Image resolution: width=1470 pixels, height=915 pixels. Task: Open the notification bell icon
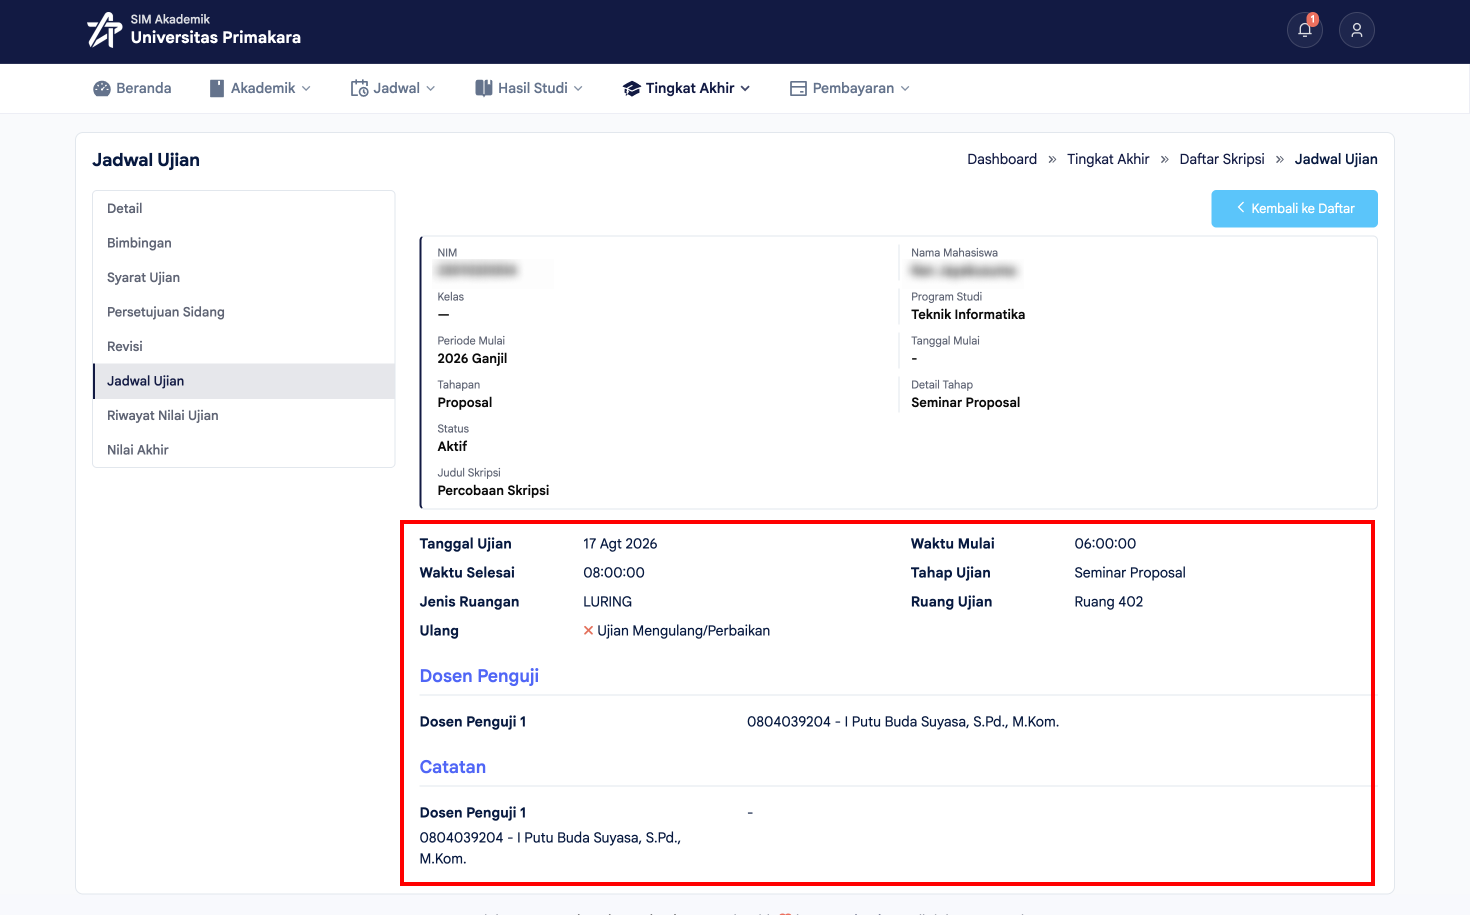(1305, 30)
